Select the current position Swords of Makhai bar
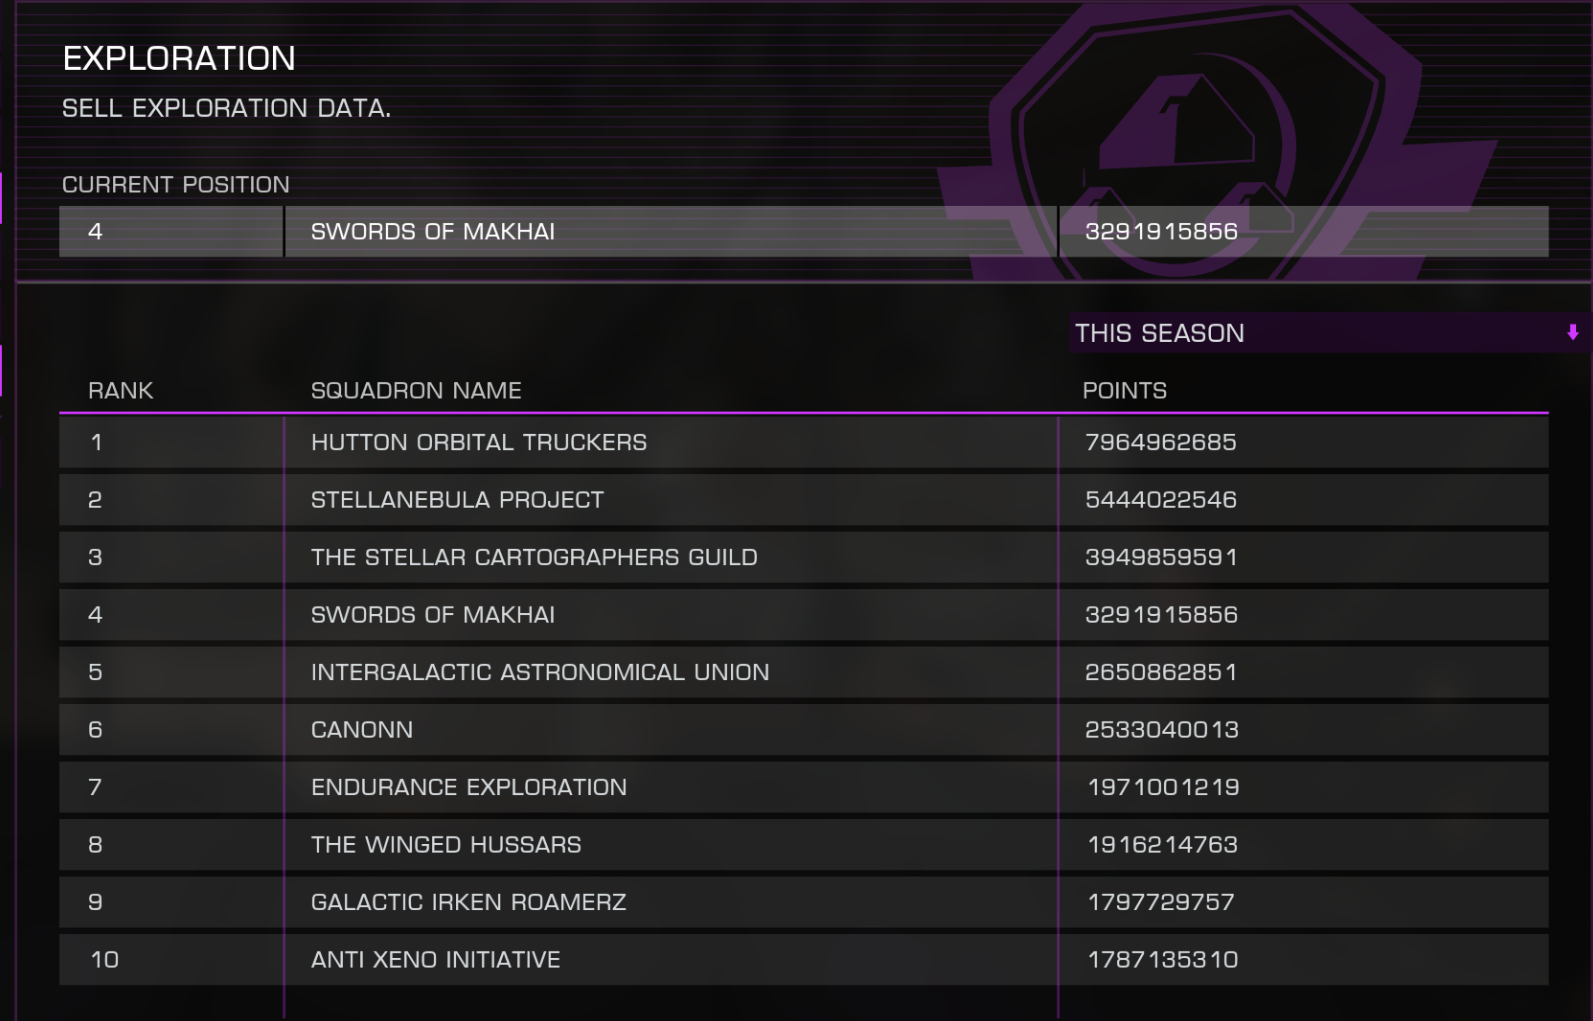Screen dimensions: 1593x1021 pyautogui.click(x=803, y=232)
